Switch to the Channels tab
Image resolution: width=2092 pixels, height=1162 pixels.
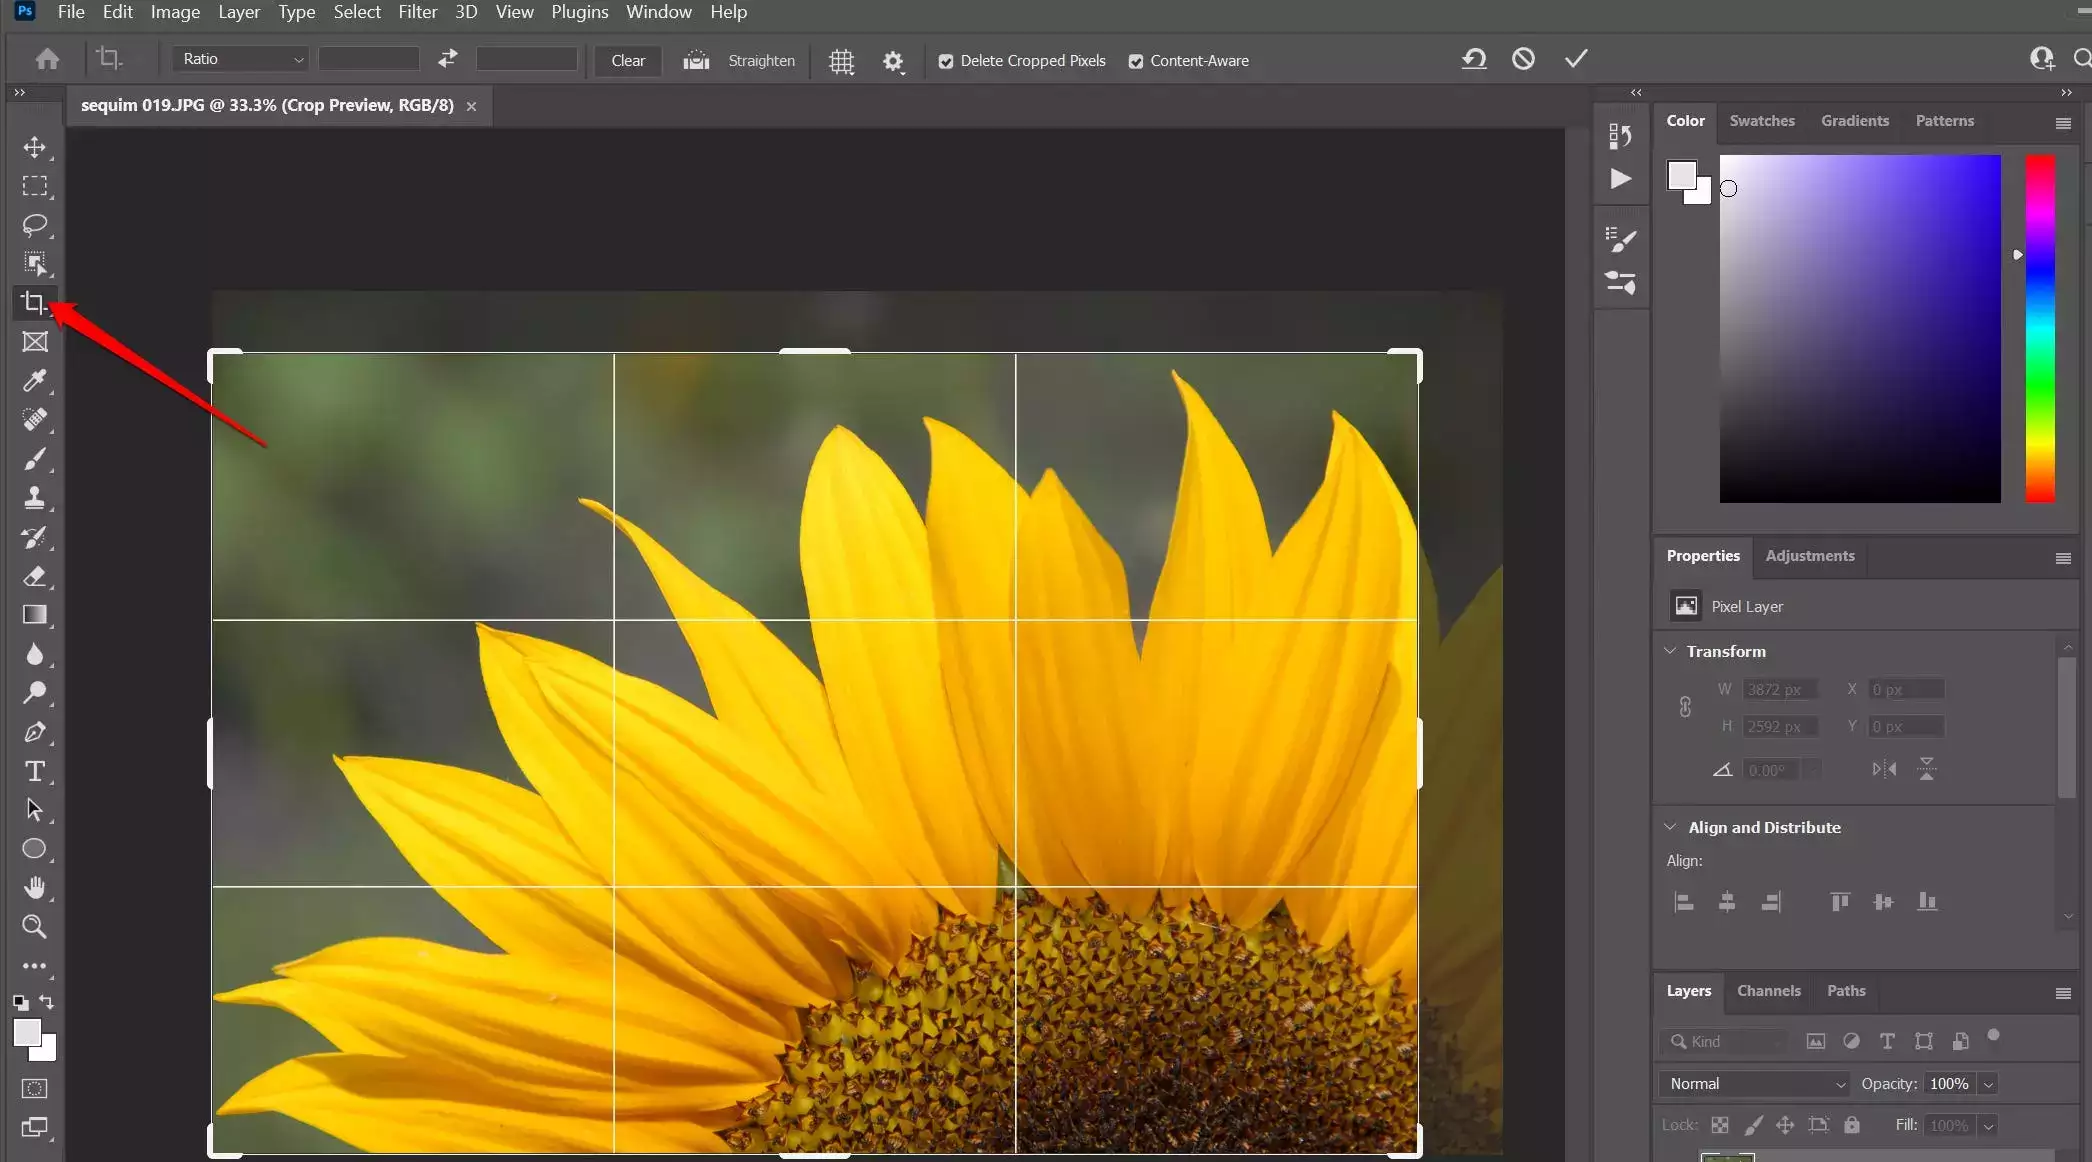(1768, 991)
